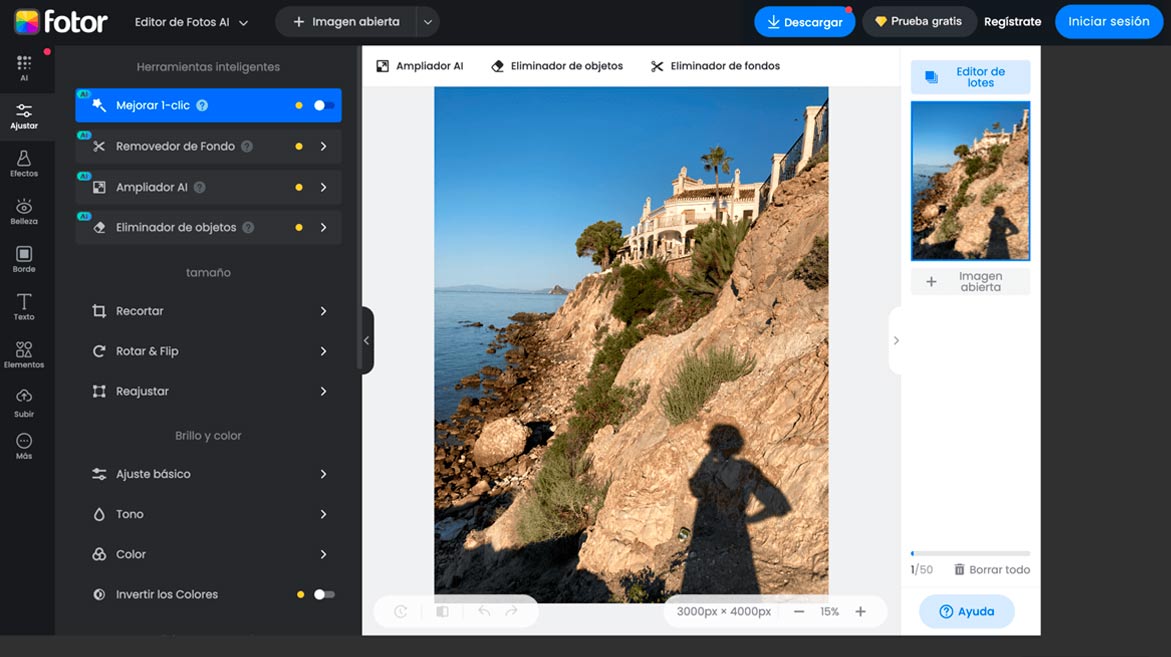Open the Borde sidebar icon
Viewport: 1171px width, 657px height.
24,259
